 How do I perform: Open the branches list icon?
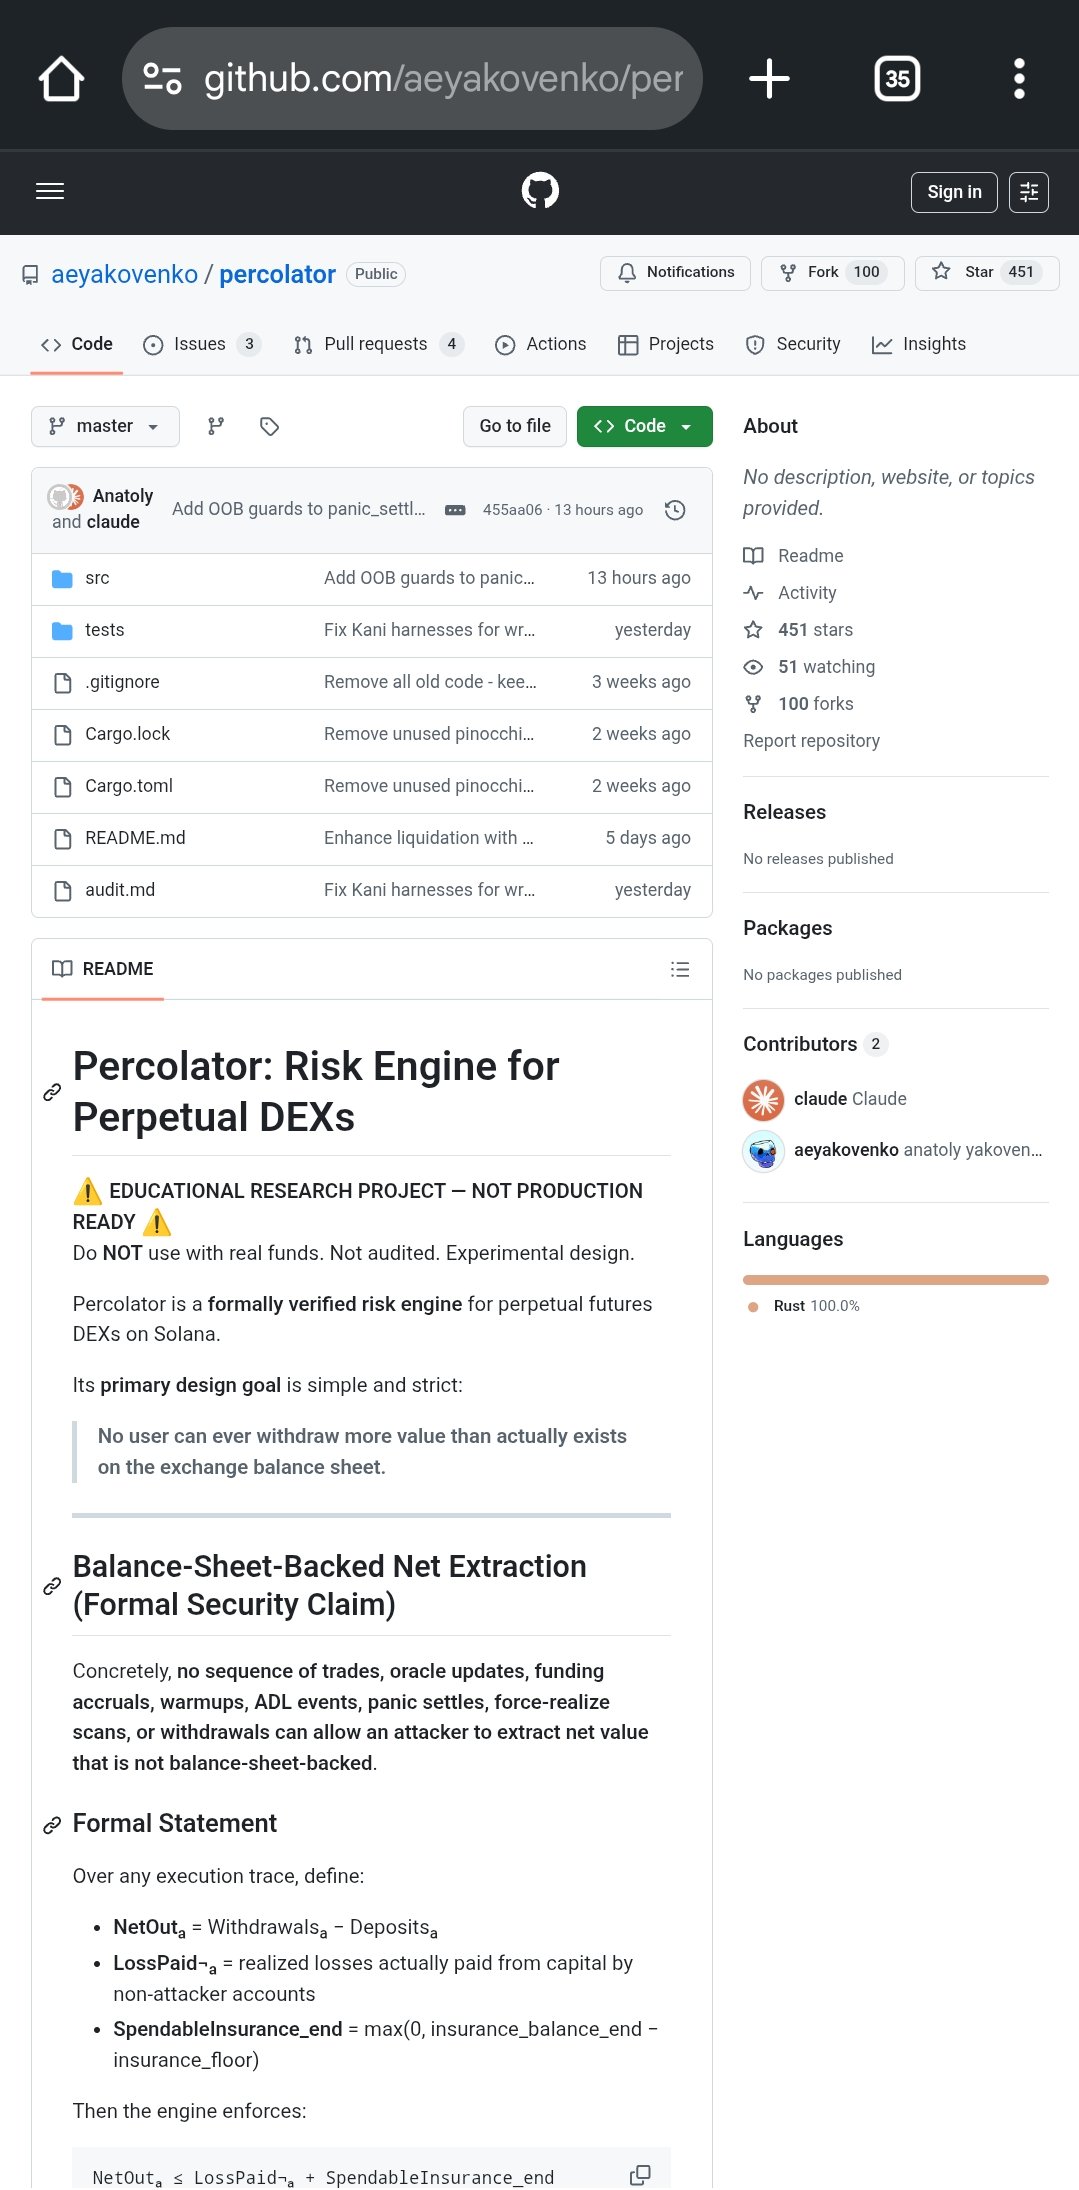216,426
